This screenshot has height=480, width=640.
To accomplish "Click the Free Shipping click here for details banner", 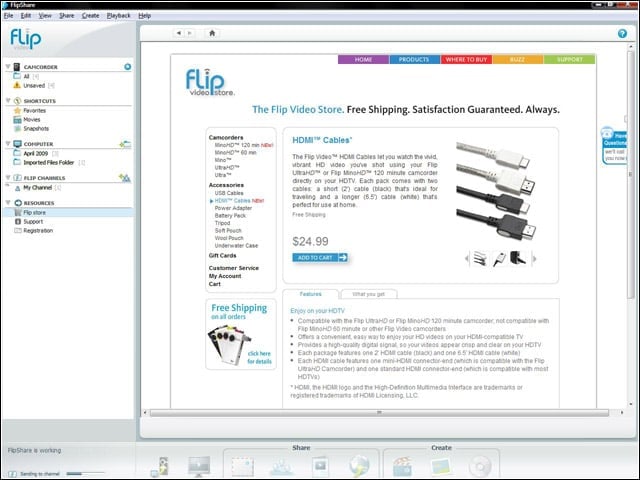I will coord(241,334).
